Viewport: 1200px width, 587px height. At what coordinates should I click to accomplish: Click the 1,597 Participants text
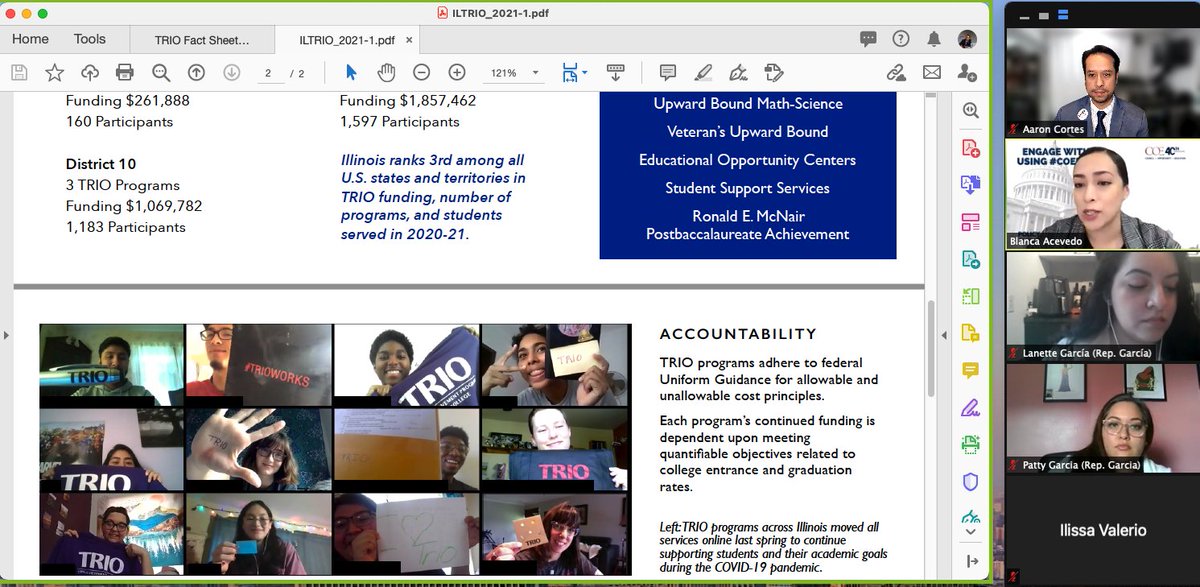coord(400,122)
